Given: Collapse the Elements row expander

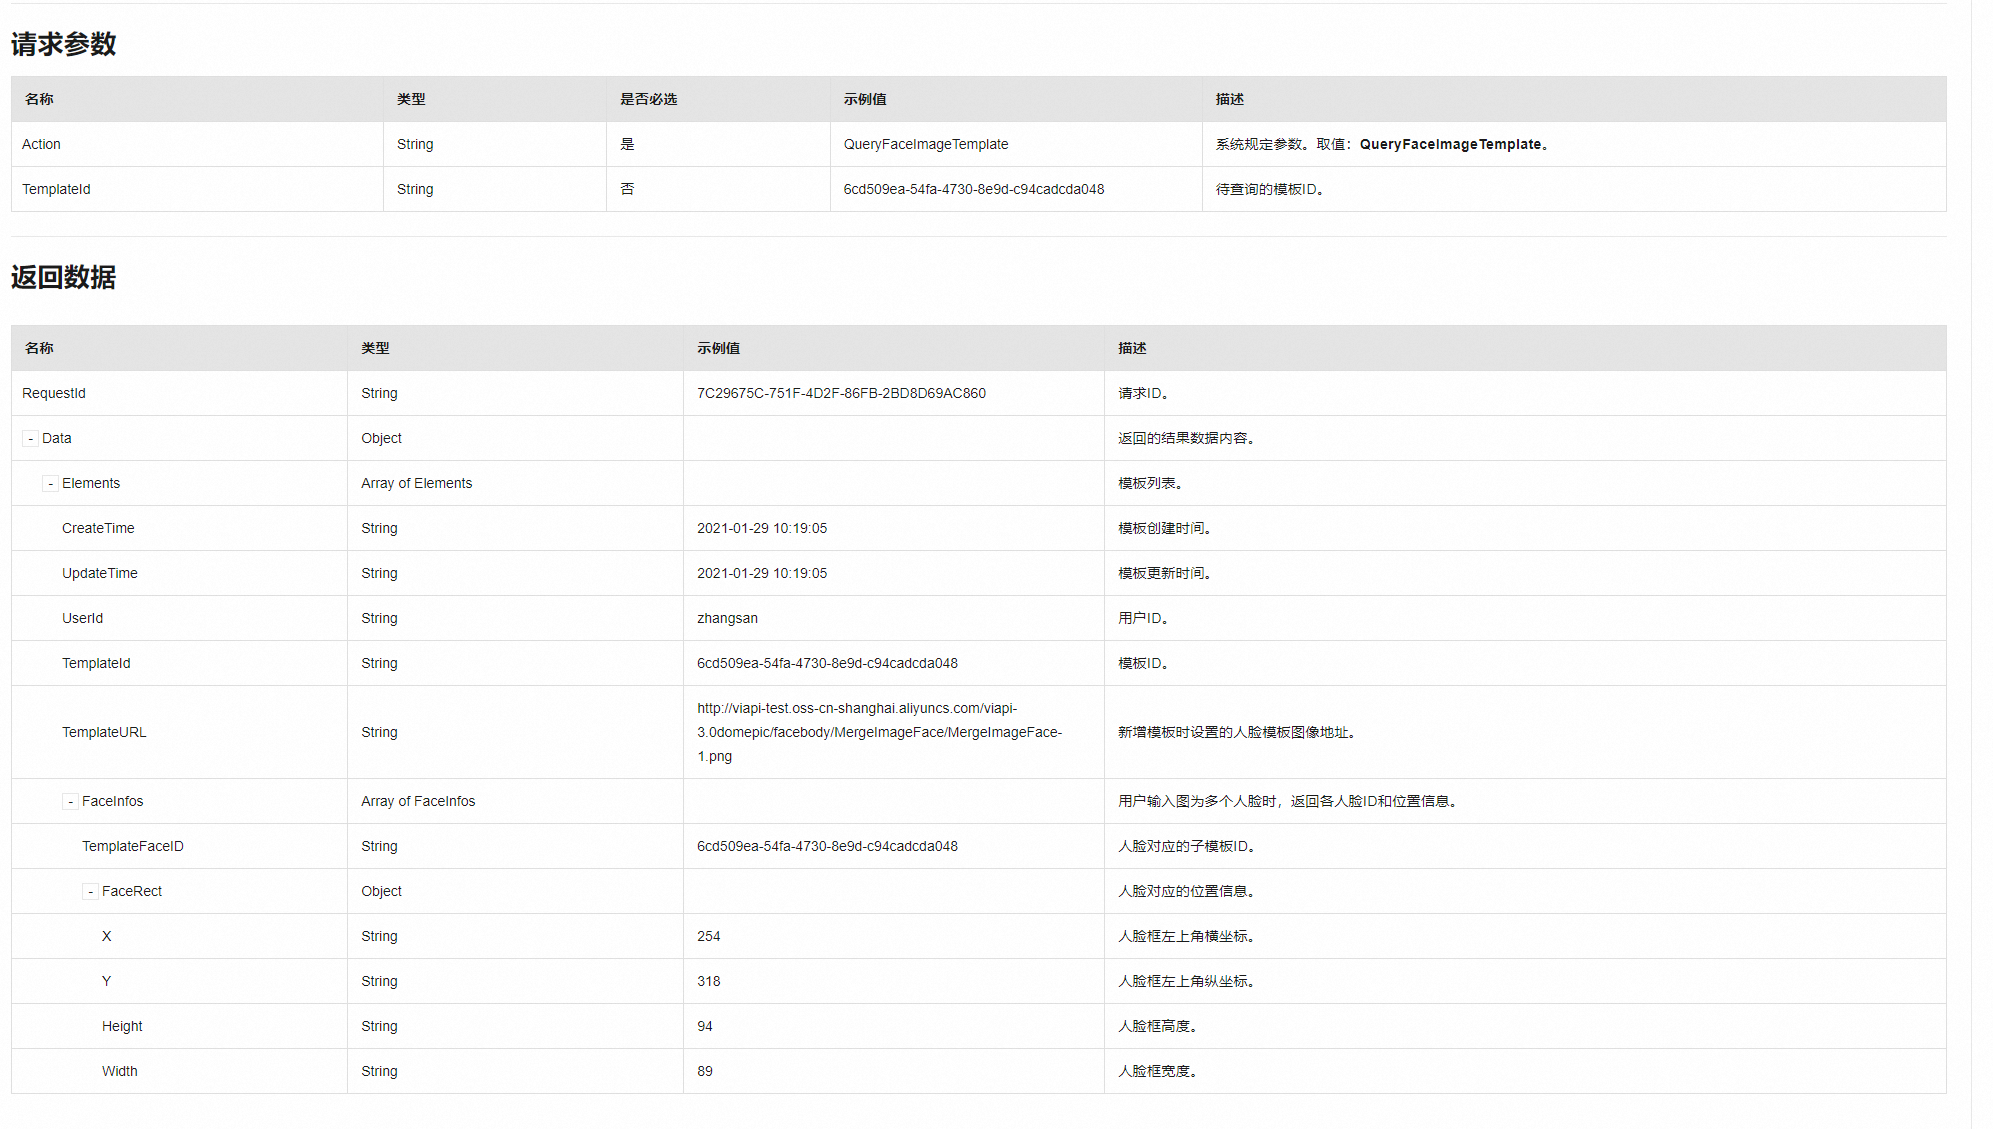Looking at the screenshot, I should point(51,484).
